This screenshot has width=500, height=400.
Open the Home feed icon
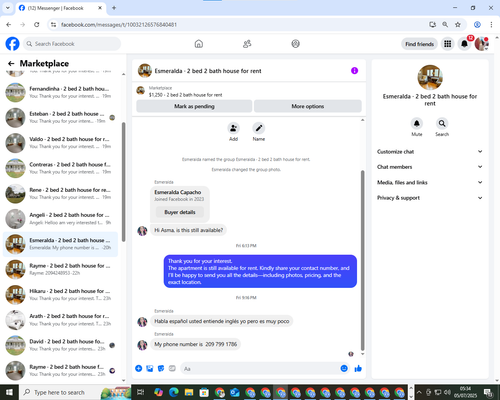199,44
